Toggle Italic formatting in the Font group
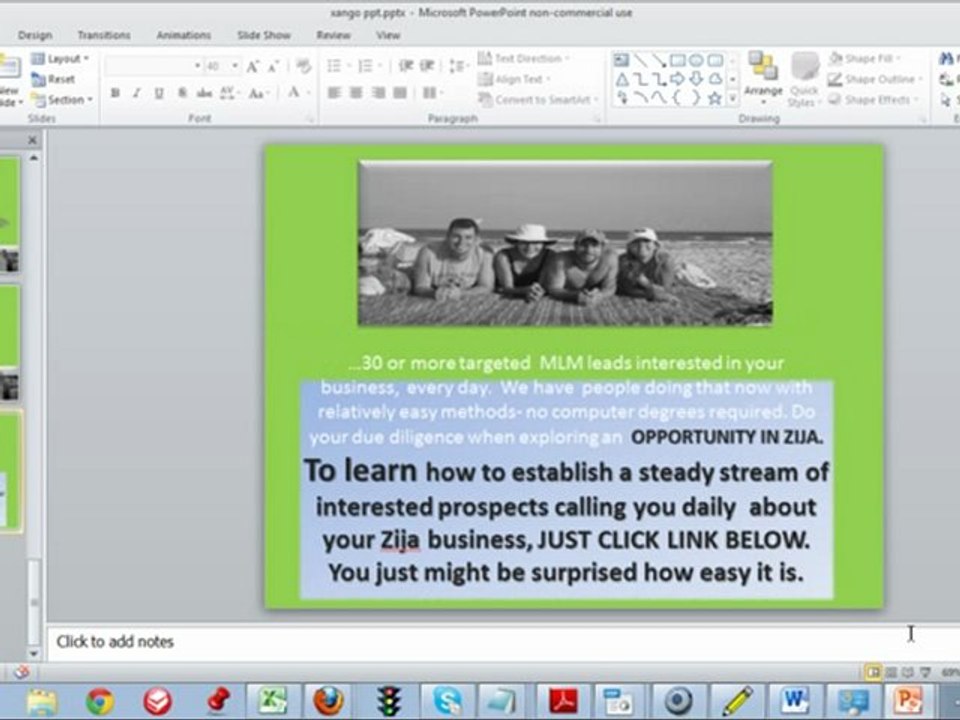 coord(137,93)
